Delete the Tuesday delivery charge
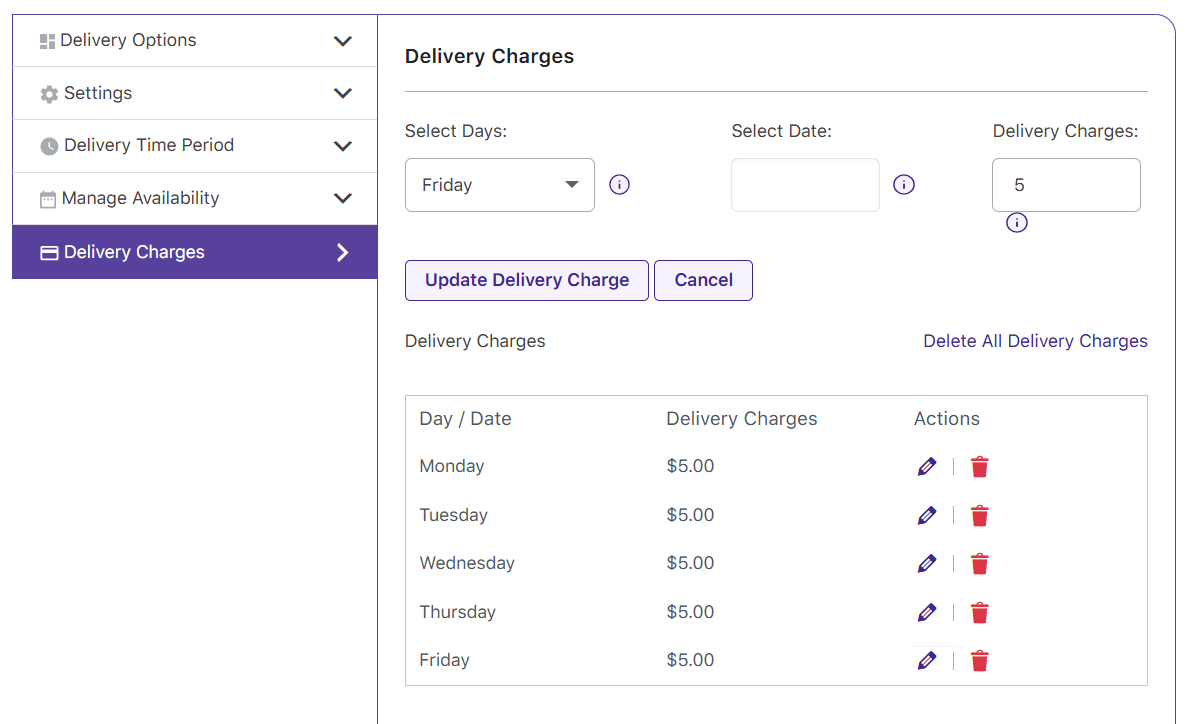The image size is (1188, 724). point(979,515)
